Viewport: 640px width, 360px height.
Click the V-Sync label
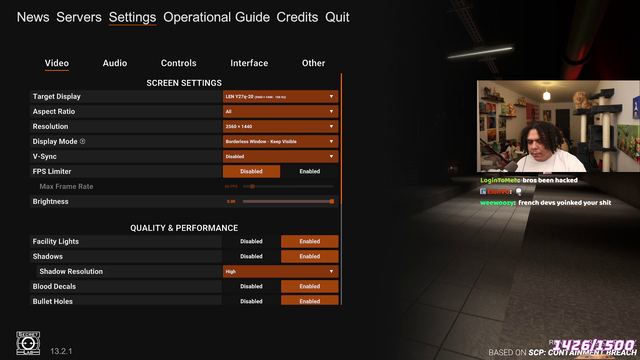(x=44, y=156)
